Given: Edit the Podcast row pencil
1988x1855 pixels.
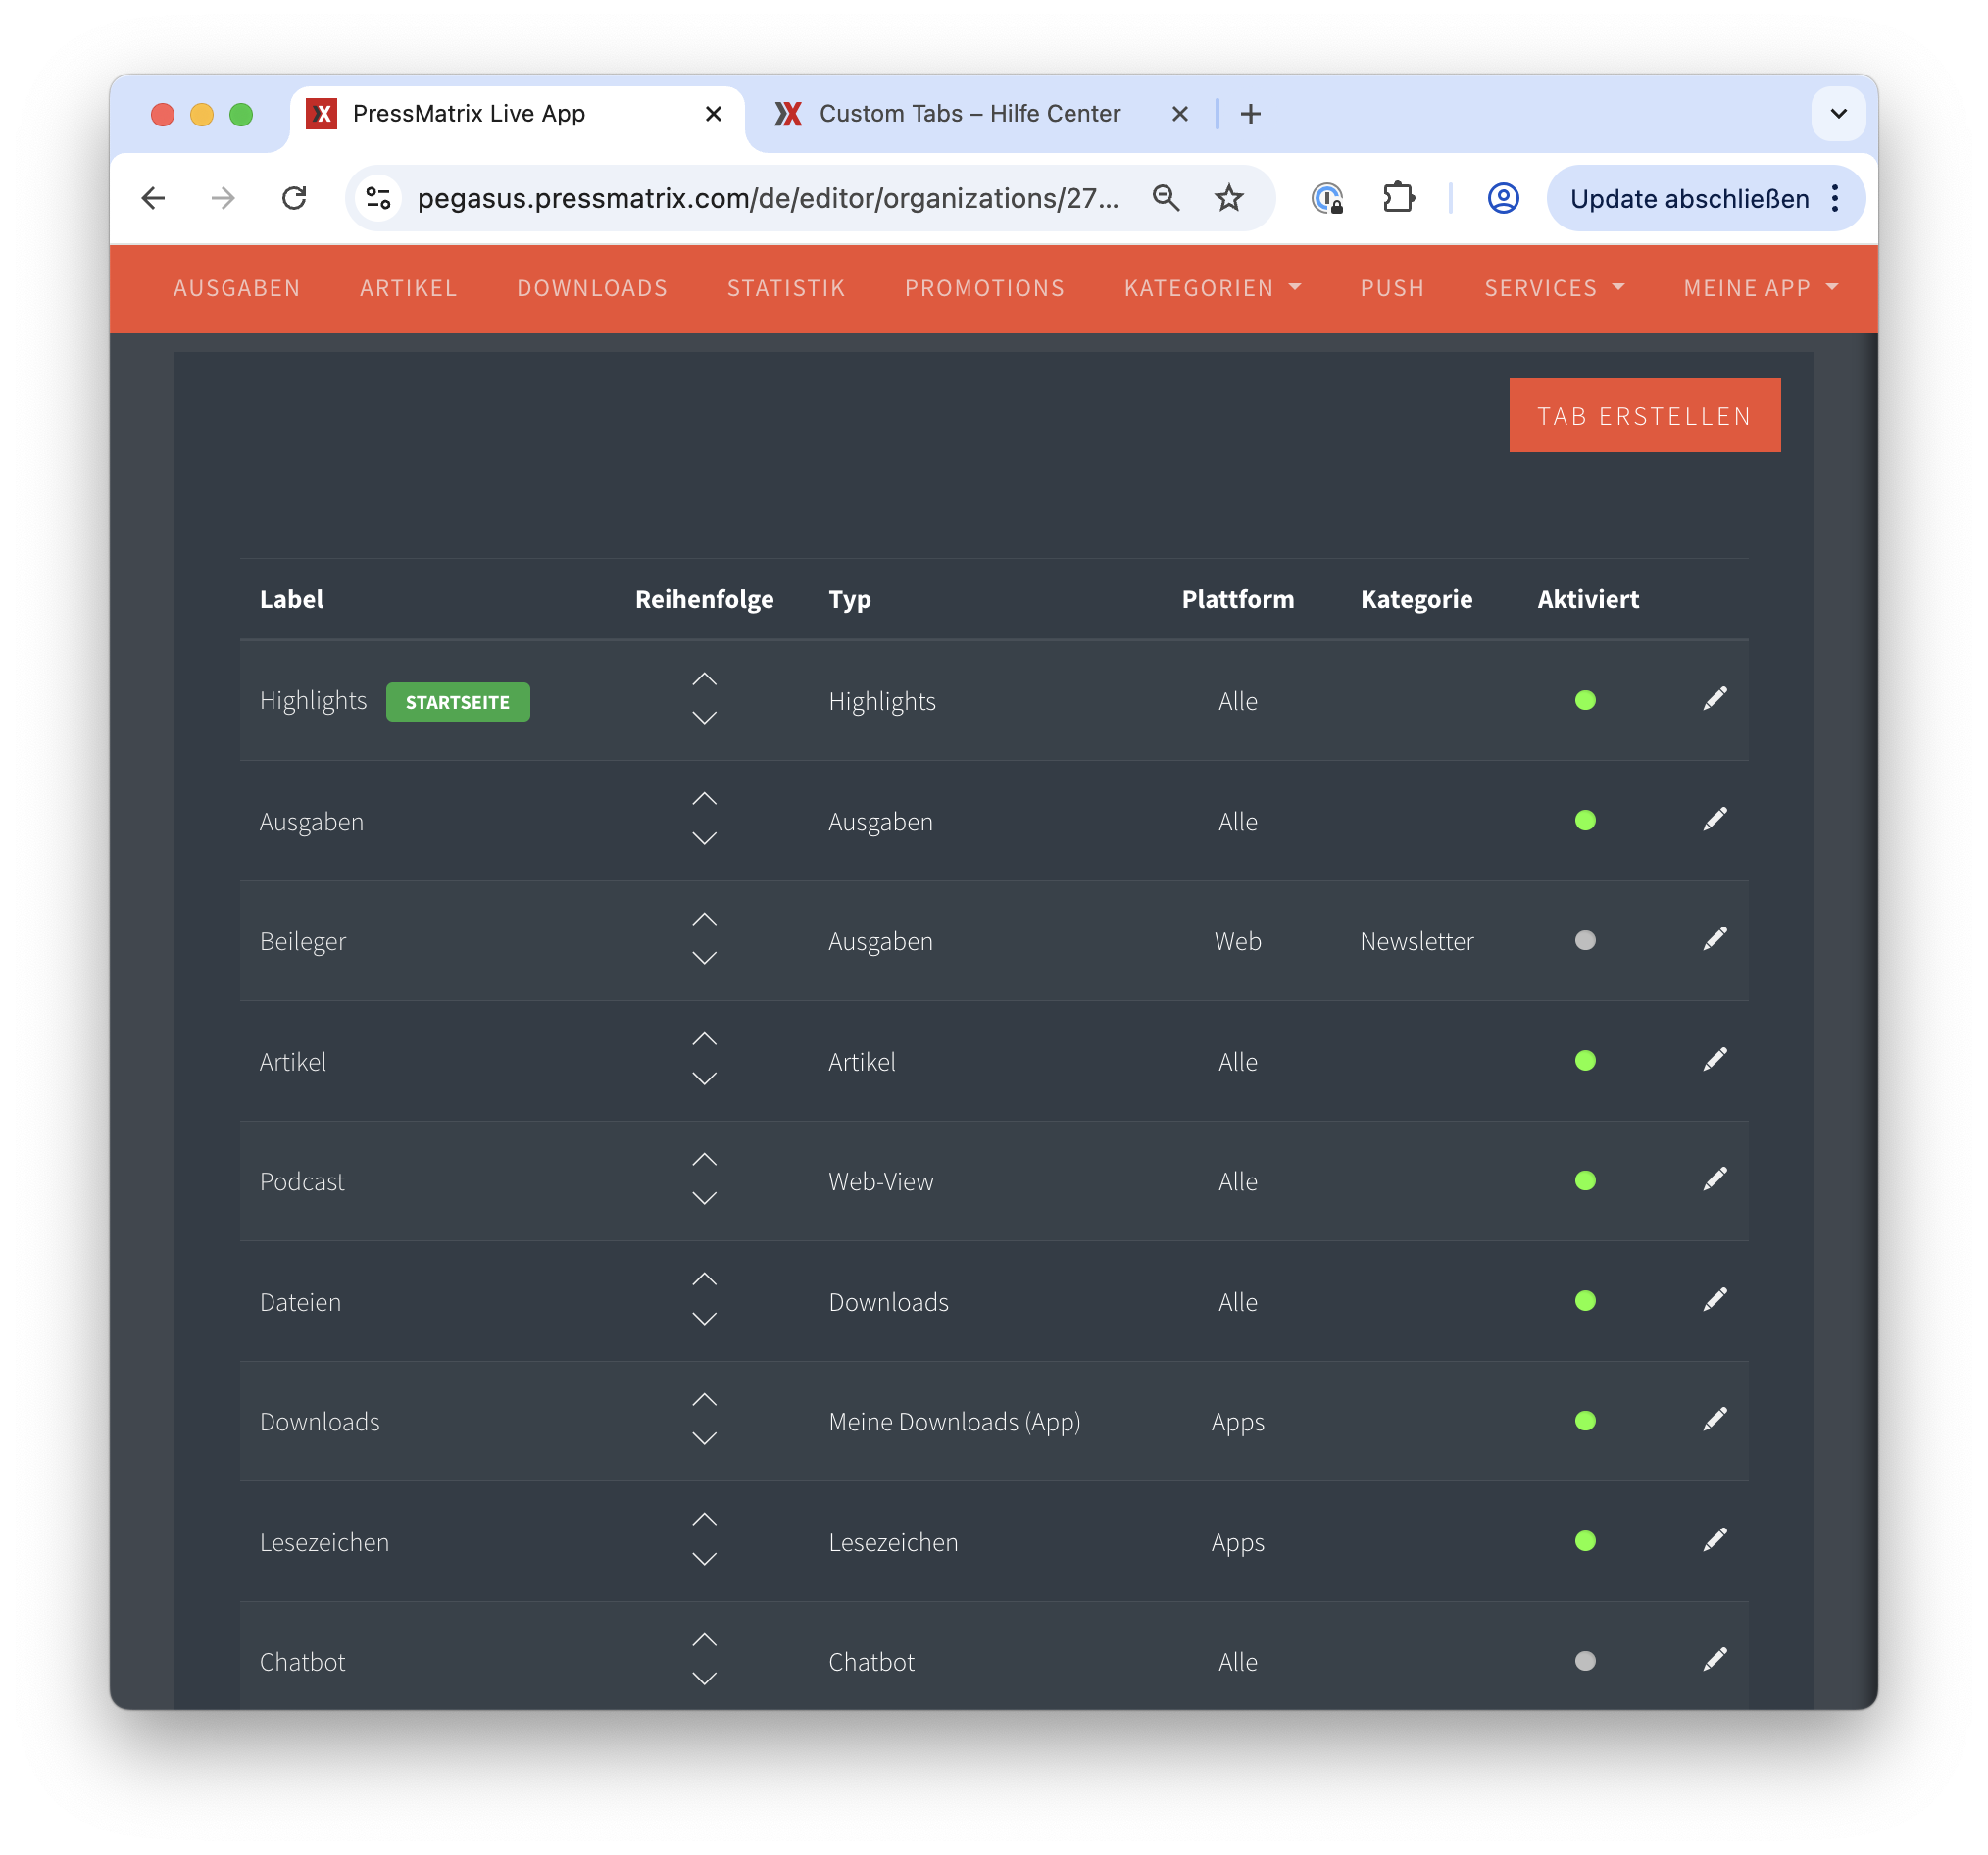Looking at the screenshot, I should point(1714,1179).
